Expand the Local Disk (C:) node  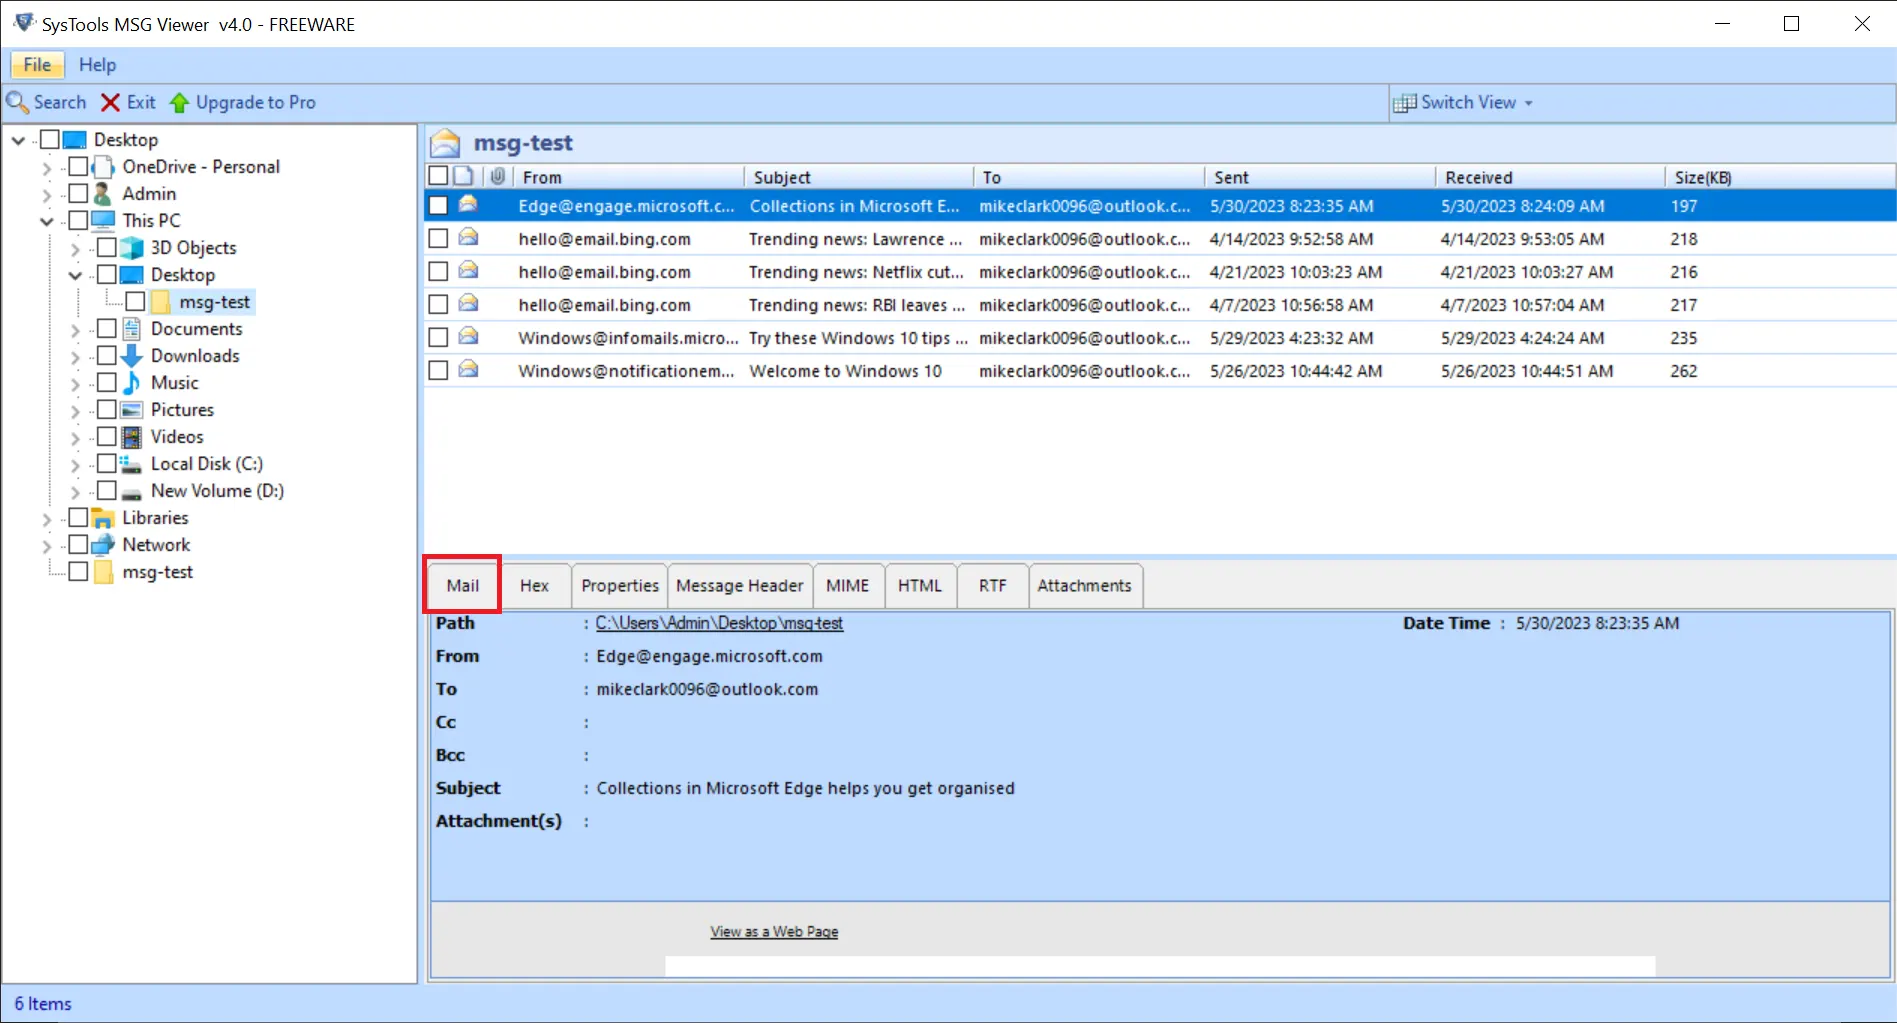[75, 464]
